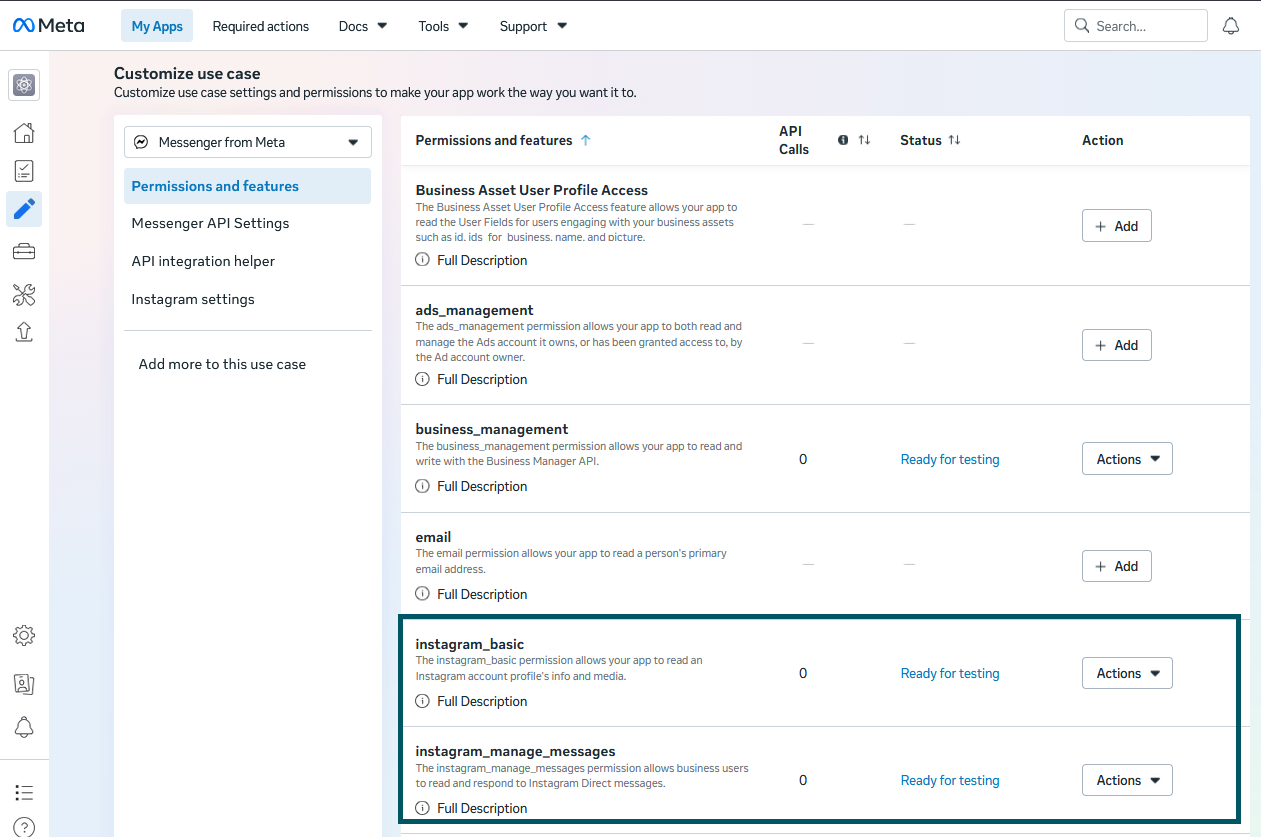Click info icon under email permission
The image size is (1261, 837).
pos(423,594)
